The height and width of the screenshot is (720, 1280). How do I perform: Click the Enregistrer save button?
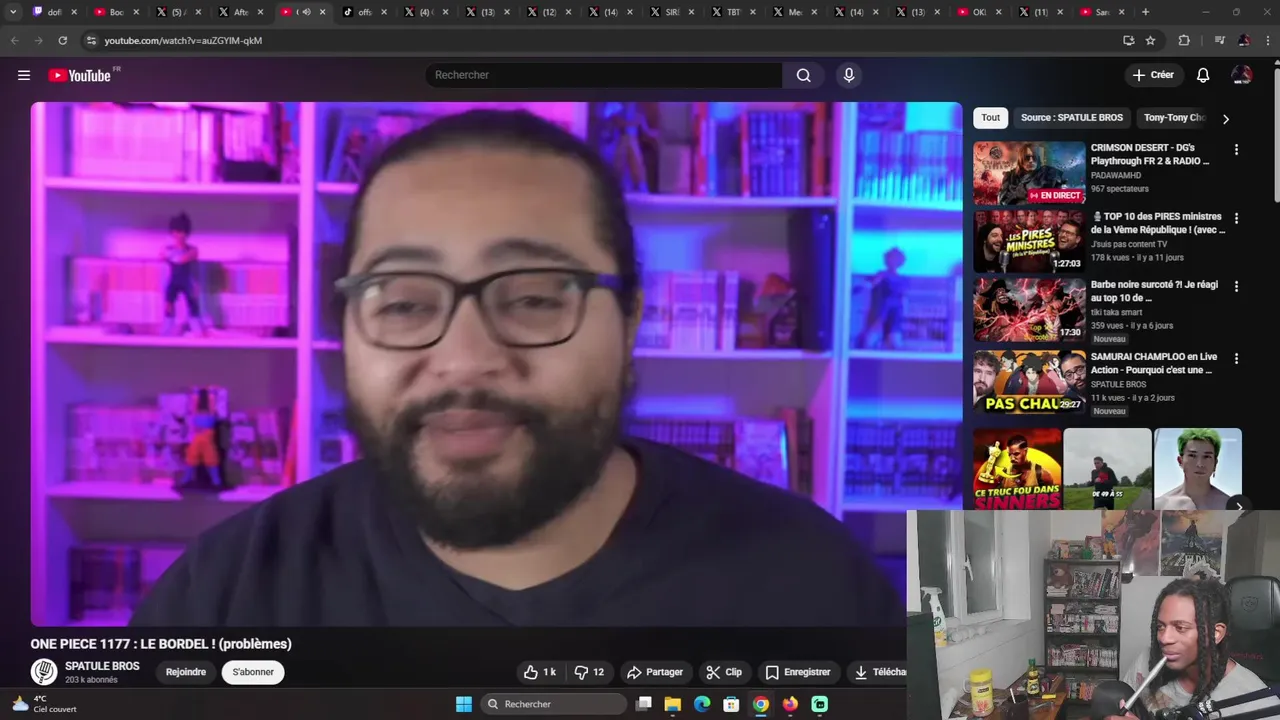[x=798, y=672]
